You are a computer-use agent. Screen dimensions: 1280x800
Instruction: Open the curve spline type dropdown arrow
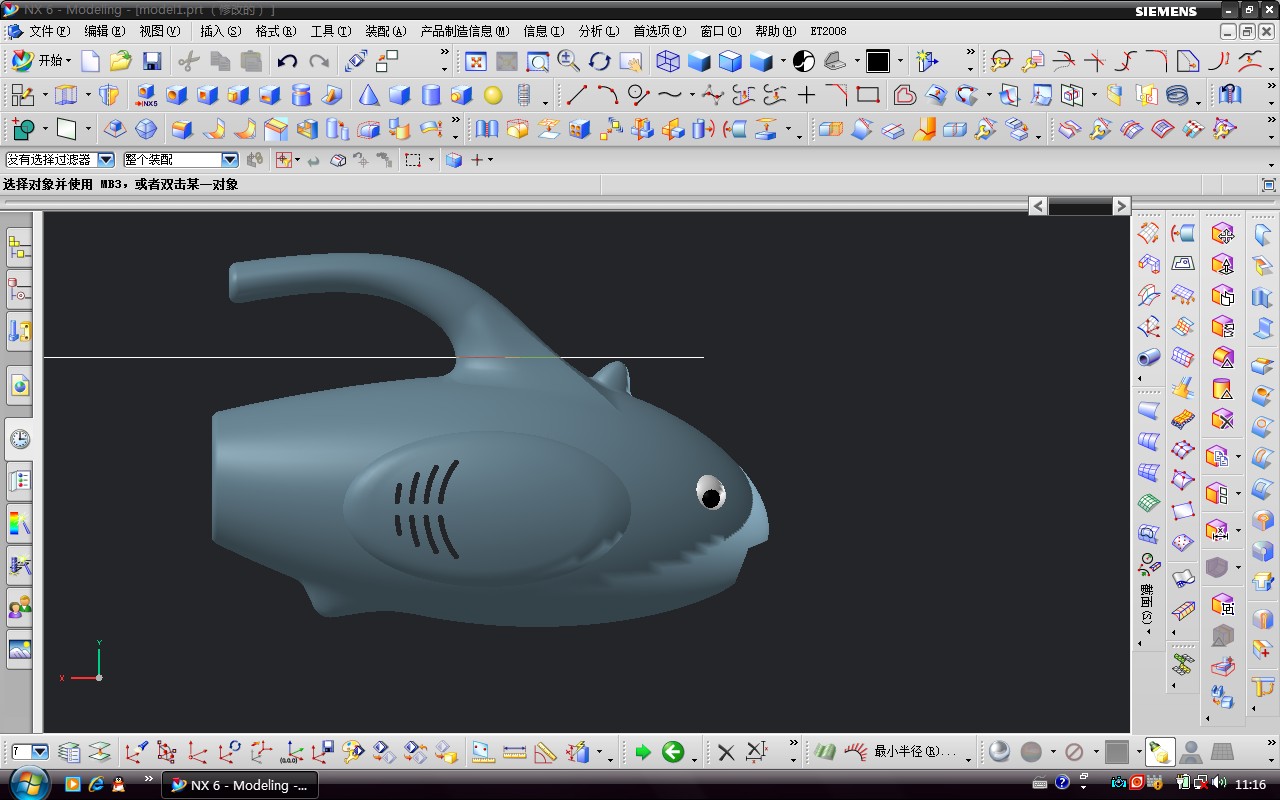coord(691,96)
